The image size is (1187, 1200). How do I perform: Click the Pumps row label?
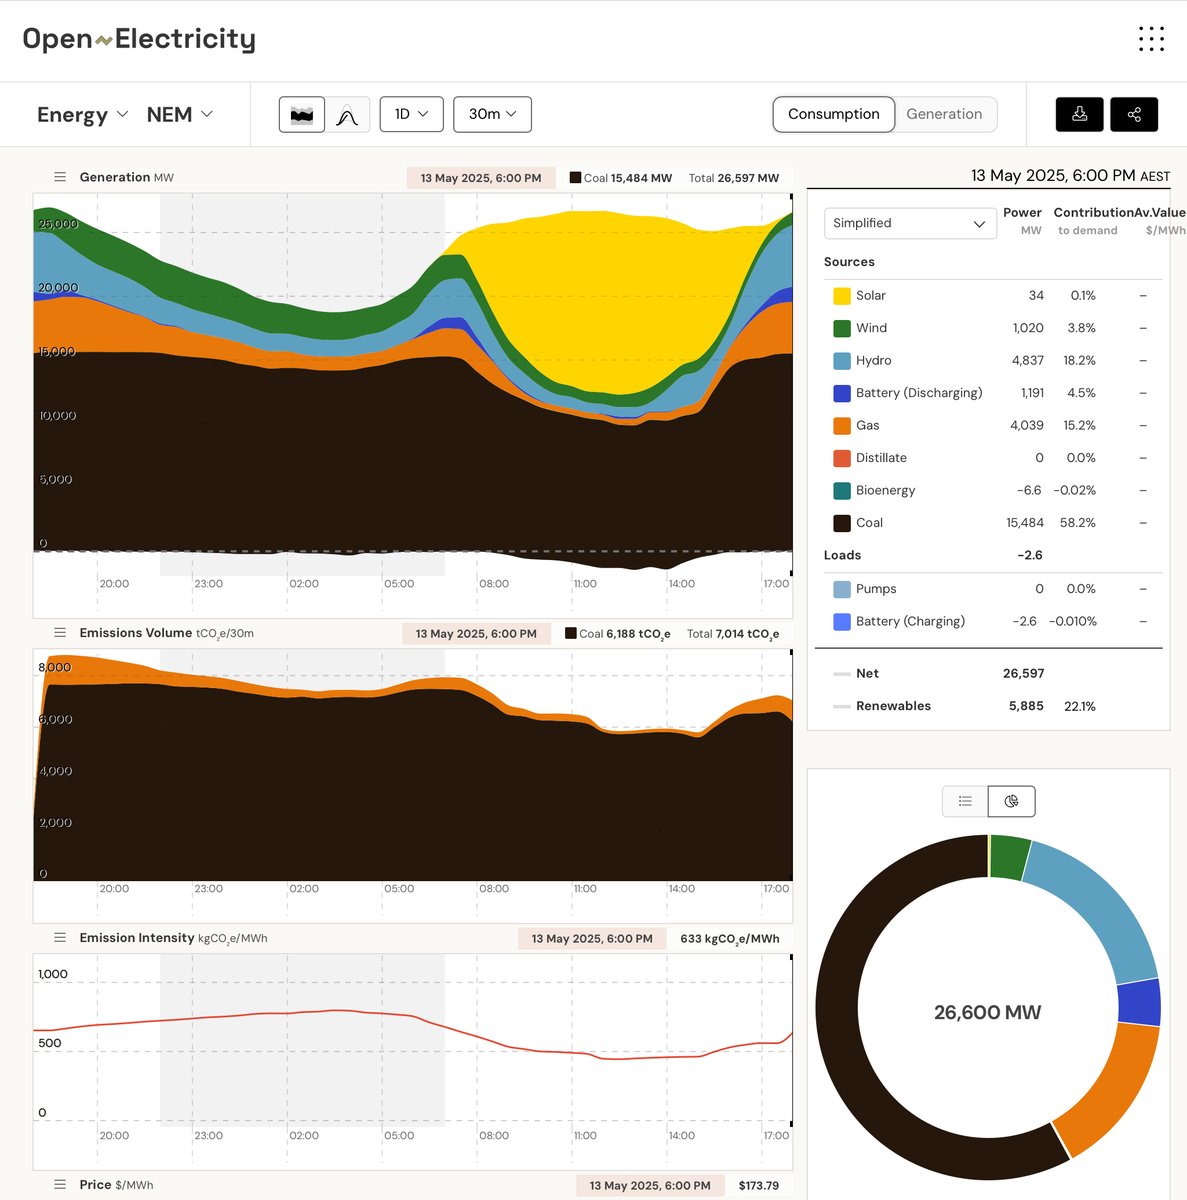point(876,589)
